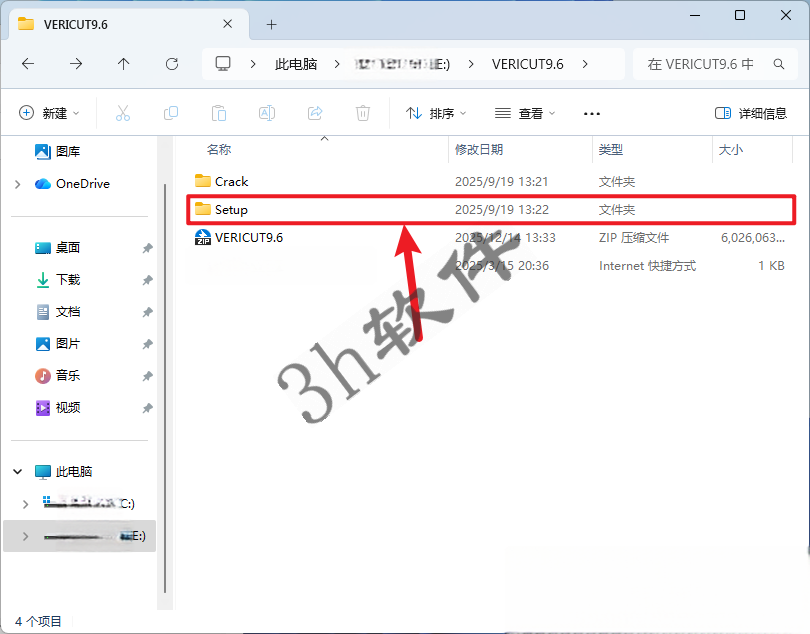Unpin 下载 using its pin icon
Viewport: 810px width, 634px height.
click(x=147, y=280)
